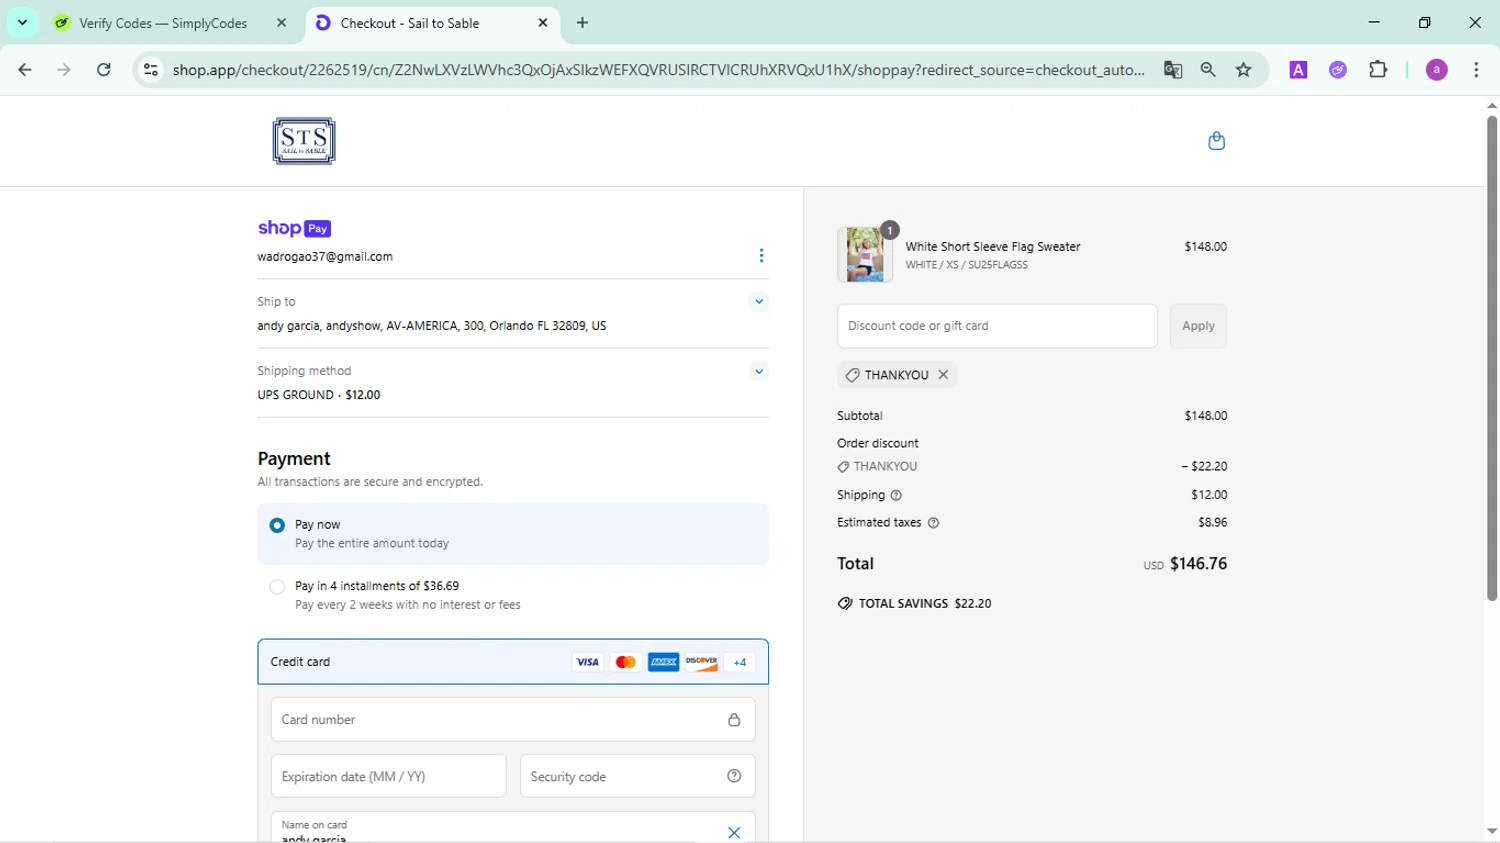Click the translate page icon
Viewport: 1500px width, 843px height.
point(1173,70)
